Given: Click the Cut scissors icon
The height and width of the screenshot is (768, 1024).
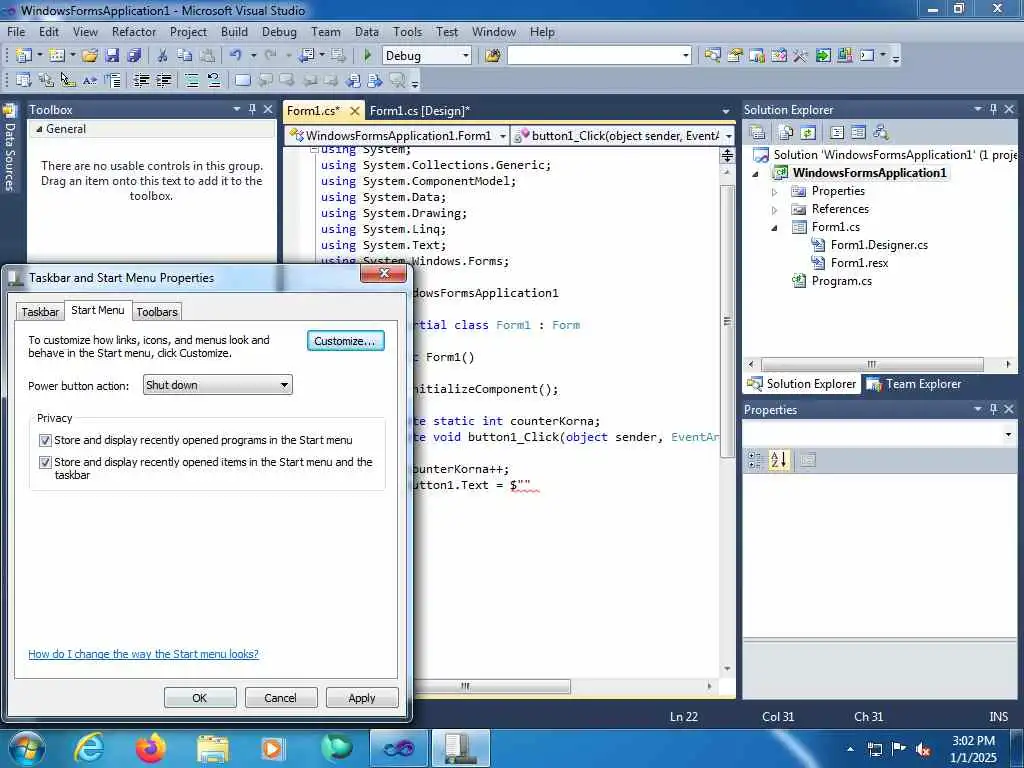Looking at the screenshot, I should point(163,56).
